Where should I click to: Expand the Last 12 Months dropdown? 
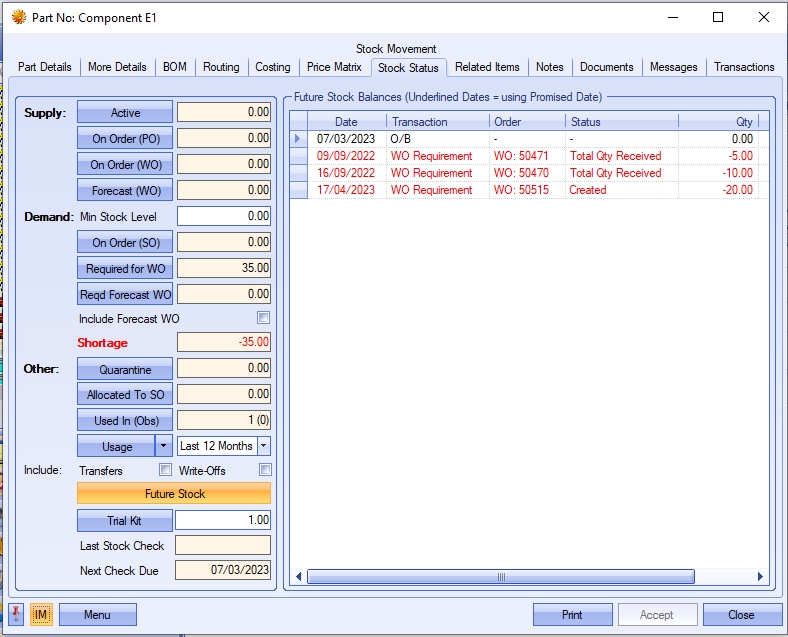point(264,446)
